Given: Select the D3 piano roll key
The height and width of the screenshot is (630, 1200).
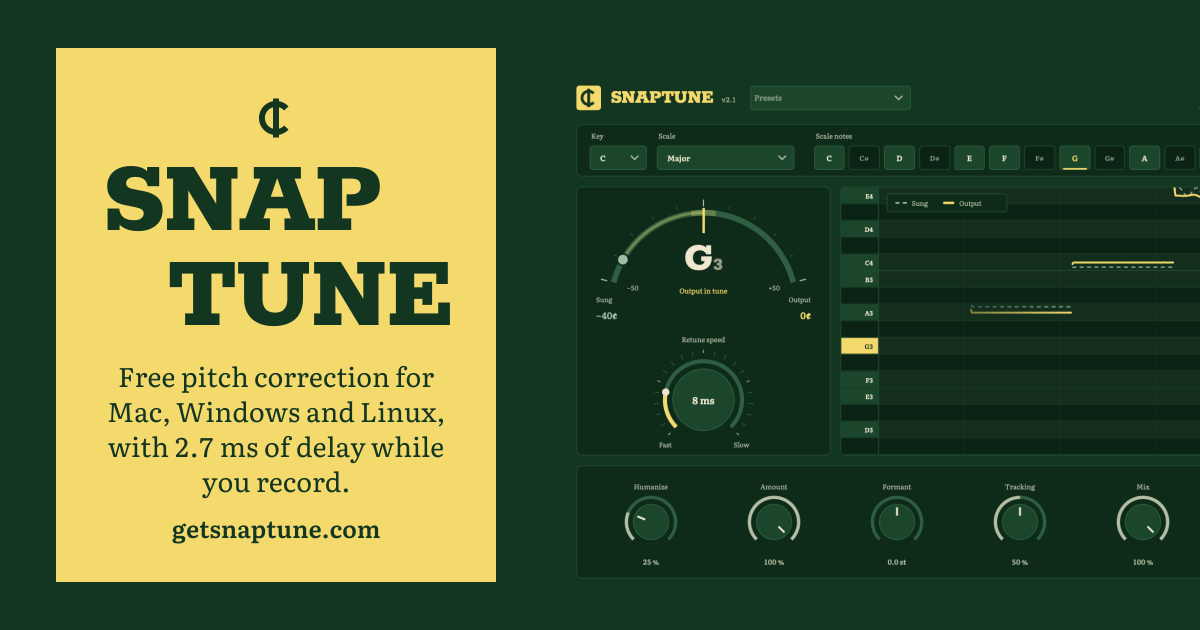Looking at the screenshot, I should pos(860,430).
